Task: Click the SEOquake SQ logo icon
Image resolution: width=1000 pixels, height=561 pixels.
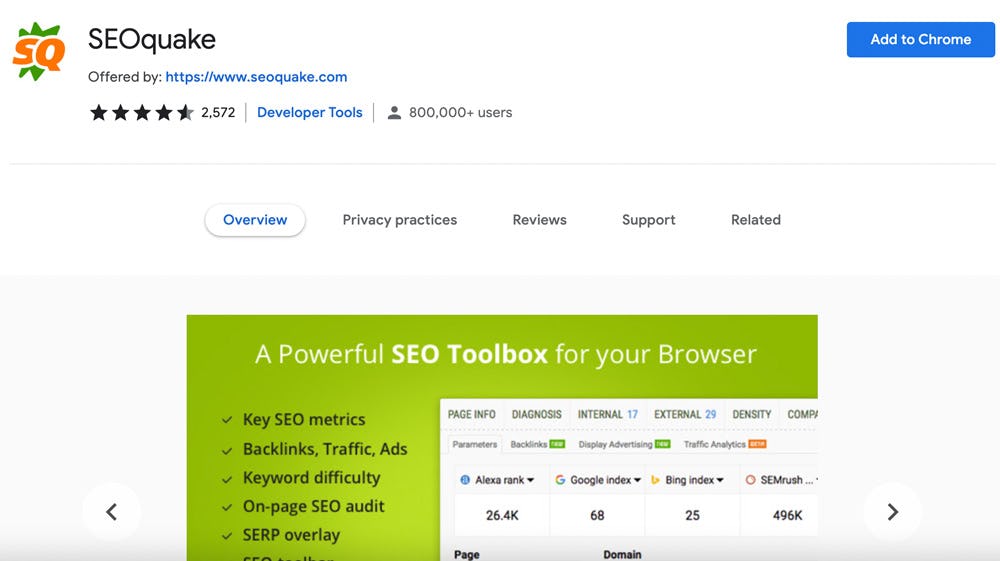Action: coord(39,51)
